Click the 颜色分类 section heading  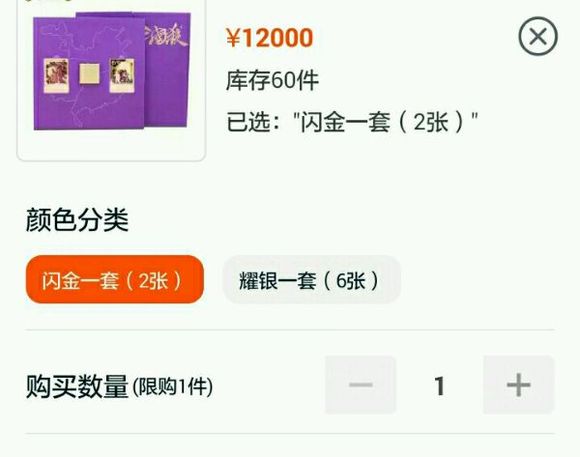tap(77, 220)
